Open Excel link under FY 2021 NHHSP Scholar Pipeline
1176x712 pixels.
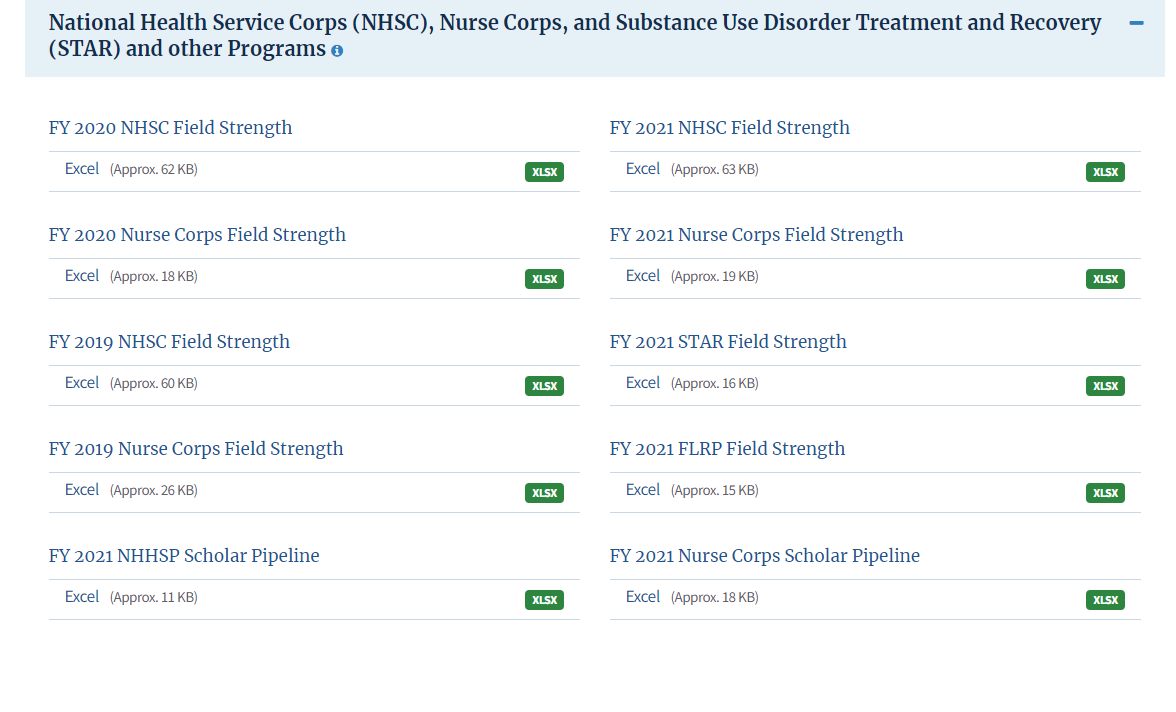pyautogui.click(x=82, y=596)
